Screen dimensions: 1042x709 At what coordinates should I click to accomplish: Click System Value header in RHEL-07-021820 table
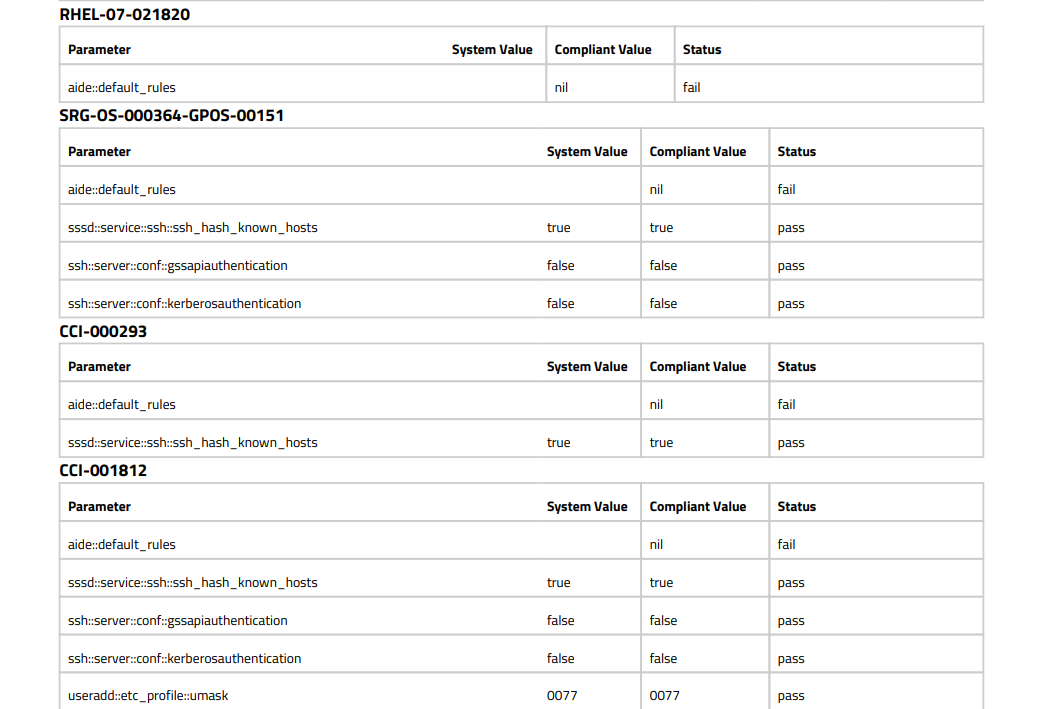491,50
